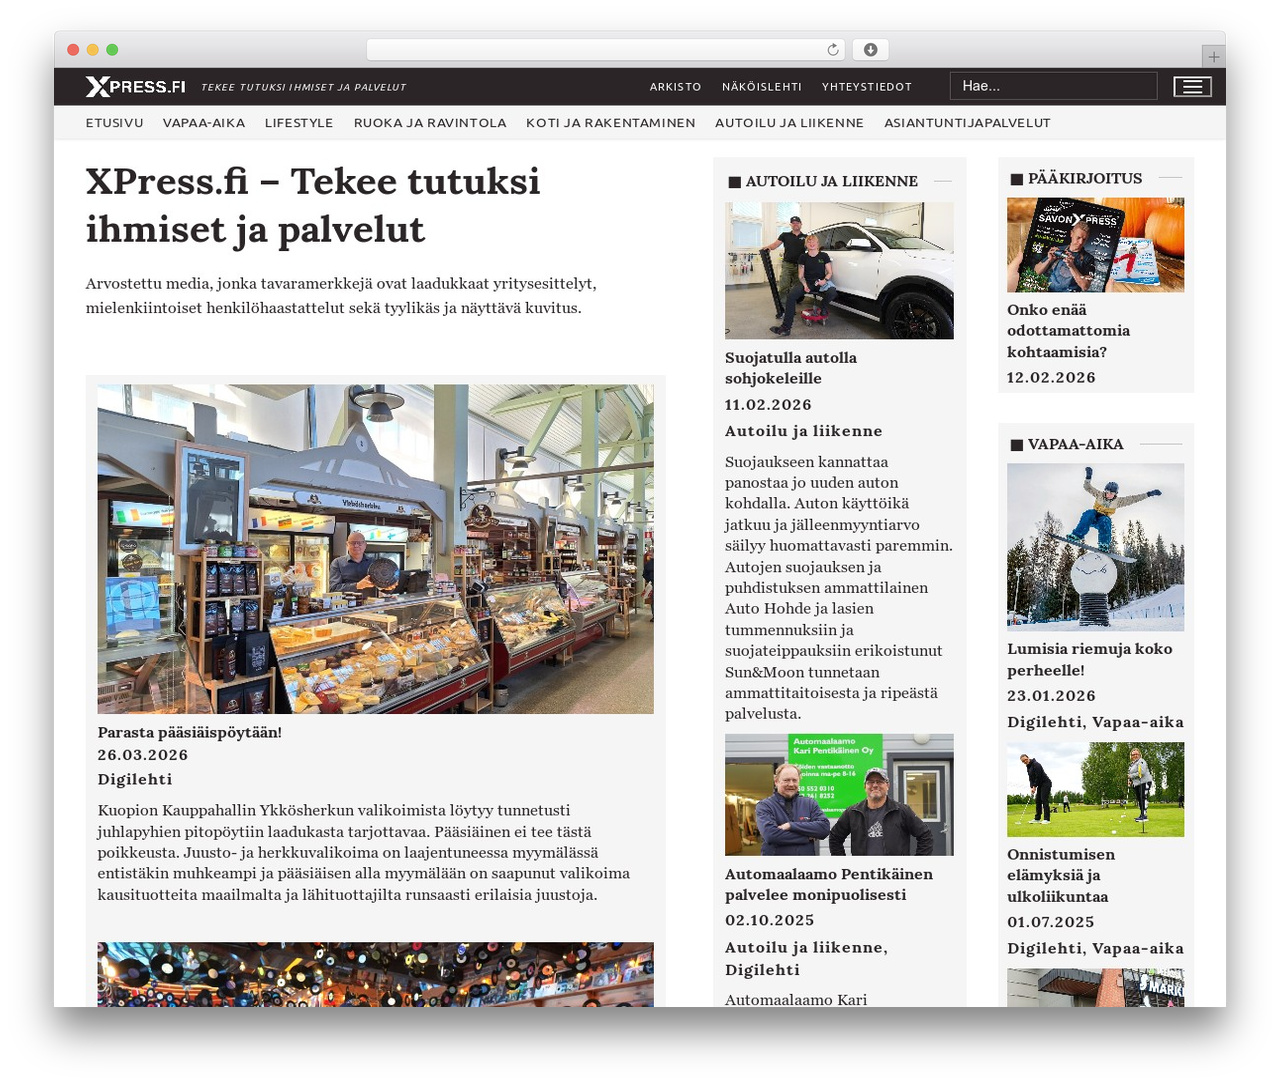The width and height of the screenshot is (1280, 1084).
Task: Click Digilehti, Vapaa-aika under 23.01.2026
Action: coord(1096,722)
